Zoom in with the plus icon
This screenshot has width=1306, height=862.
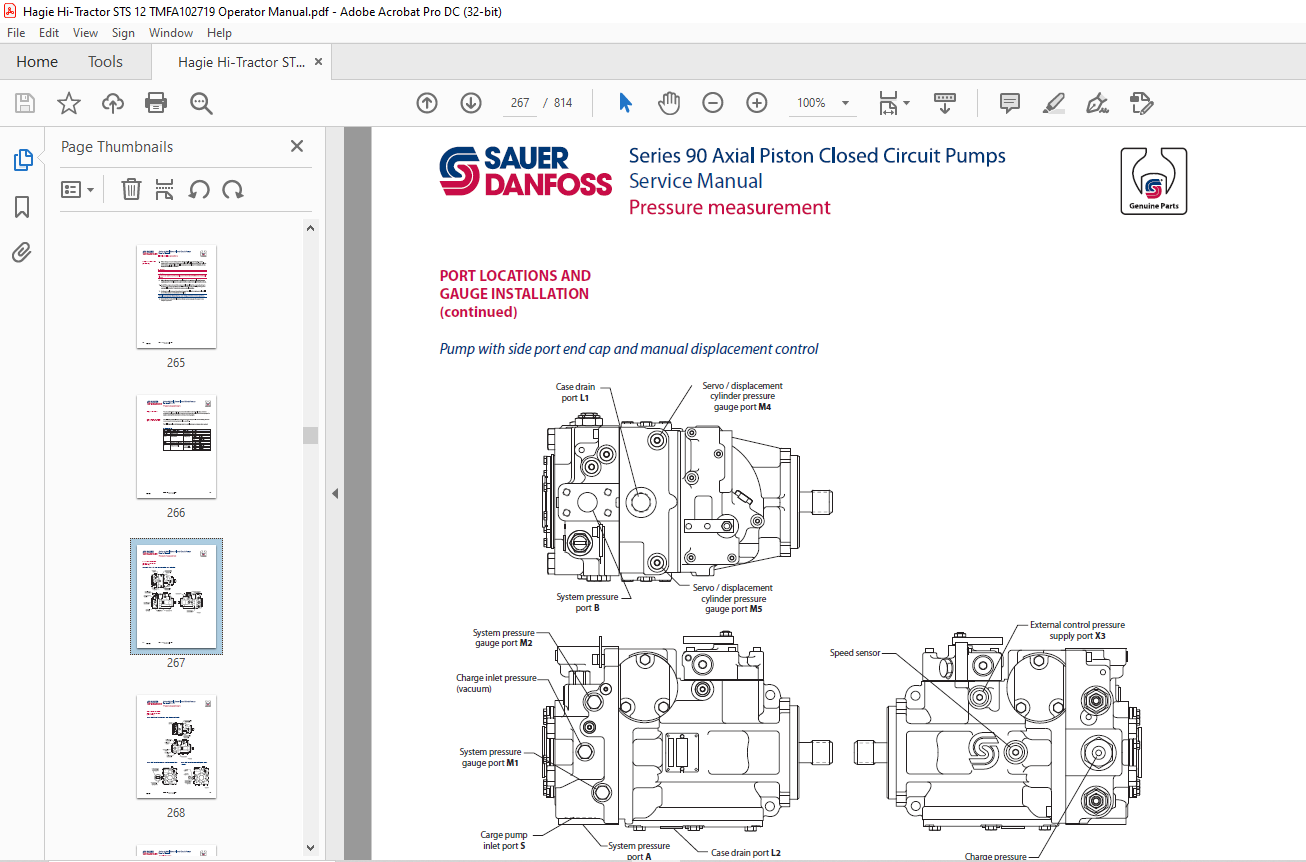tap(757, 103)
